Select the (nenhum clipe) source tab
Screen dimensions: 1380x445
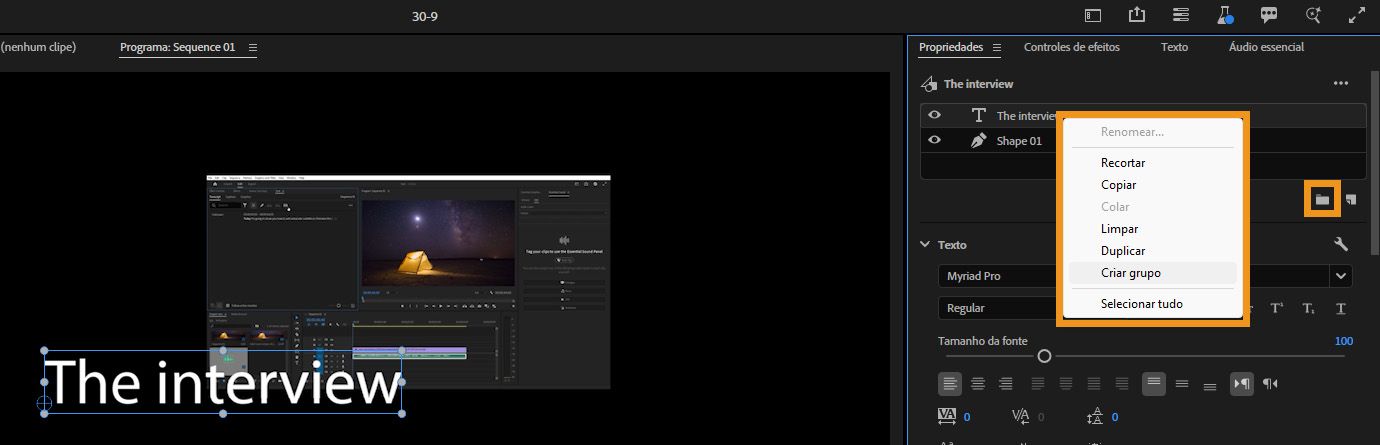38,47
